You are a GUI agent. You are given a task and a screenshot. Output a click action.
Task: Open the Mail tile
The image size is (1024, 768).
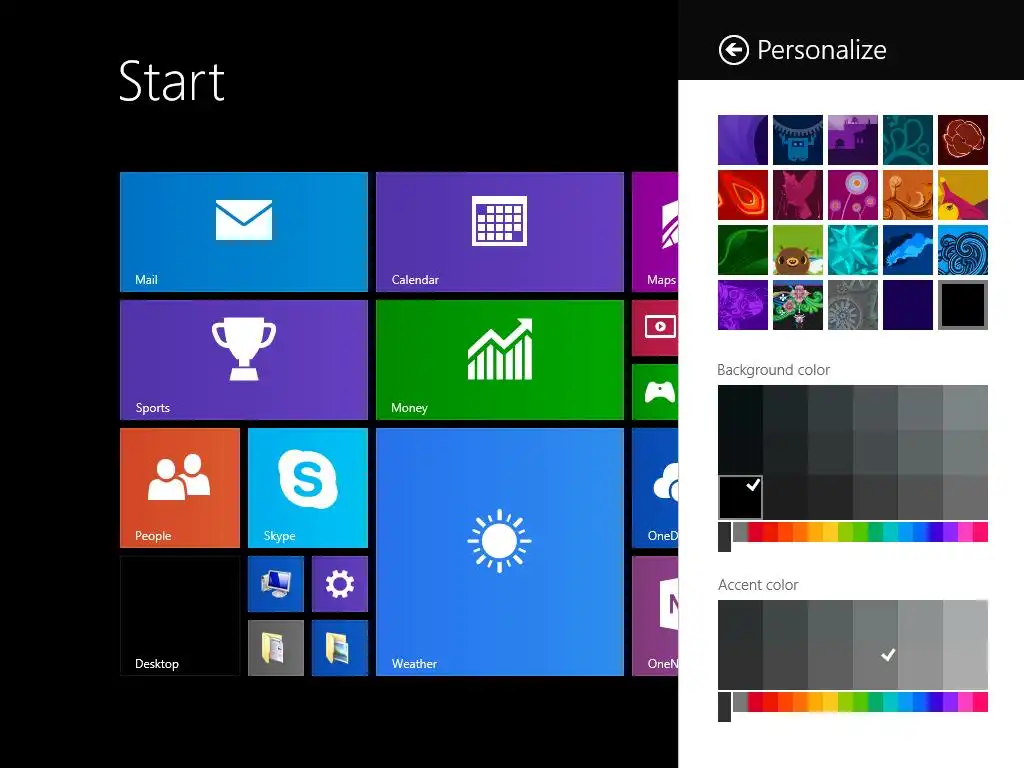[244, 232]
